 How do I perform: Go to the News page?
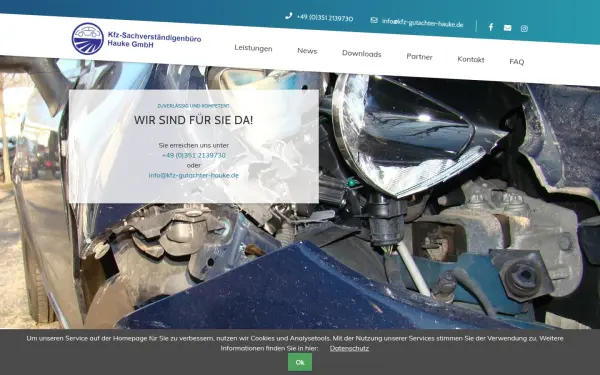pyautogui.click(x=307, y=51)
